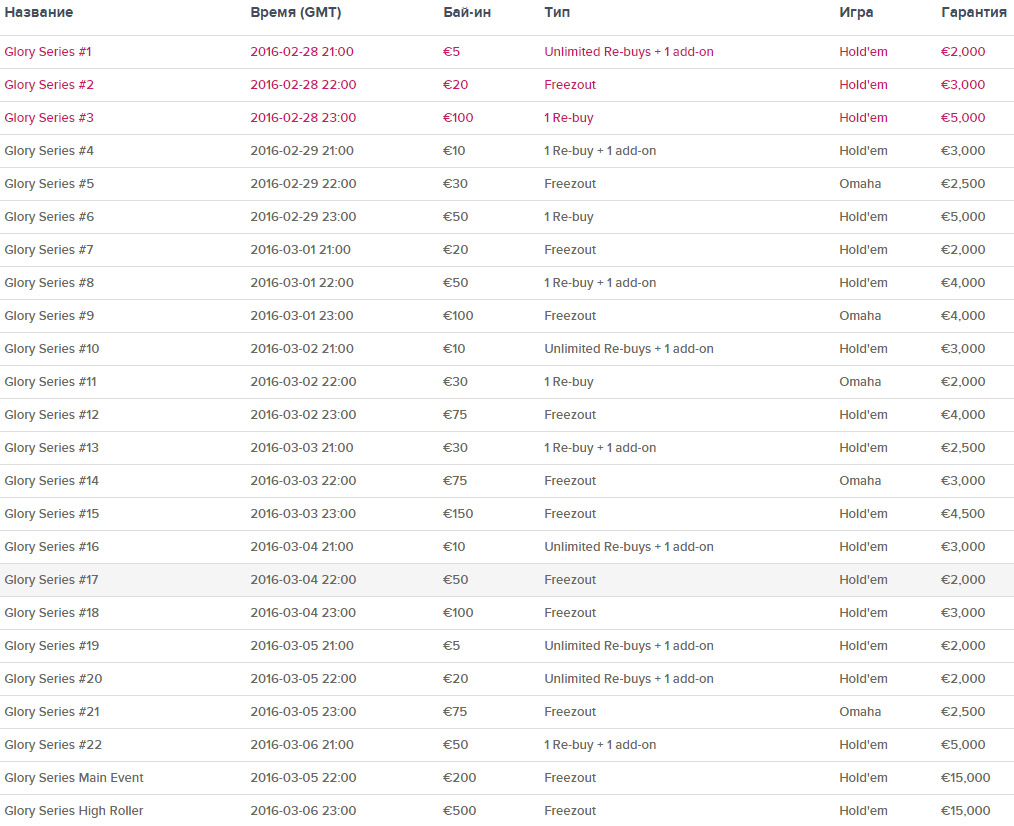Click Omaha game in Glory Series #21 row
The image size is (1014, 826).
(x=860, y=712)
